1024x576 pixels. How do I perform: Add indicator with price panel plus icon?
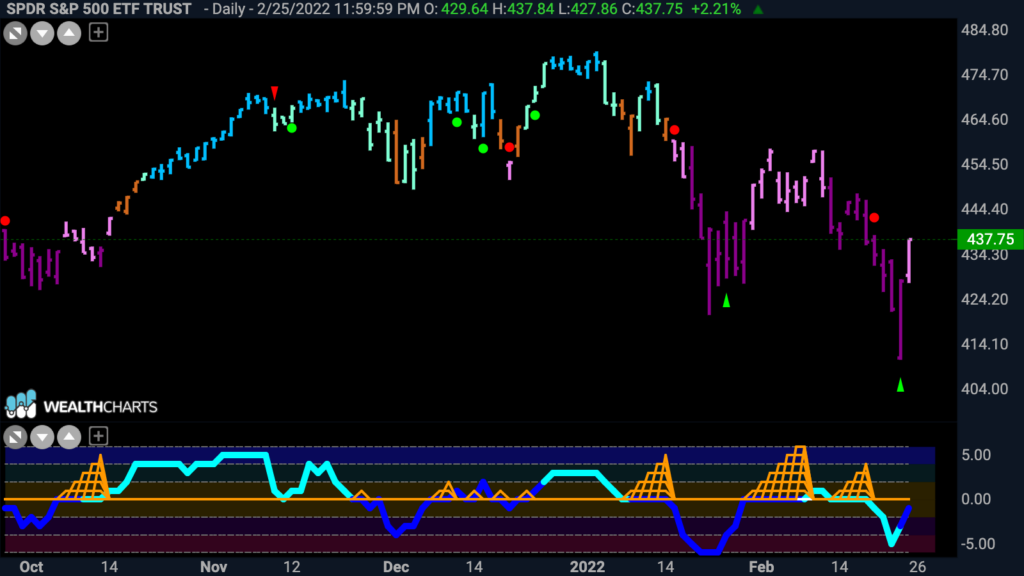tap(98, 32)
